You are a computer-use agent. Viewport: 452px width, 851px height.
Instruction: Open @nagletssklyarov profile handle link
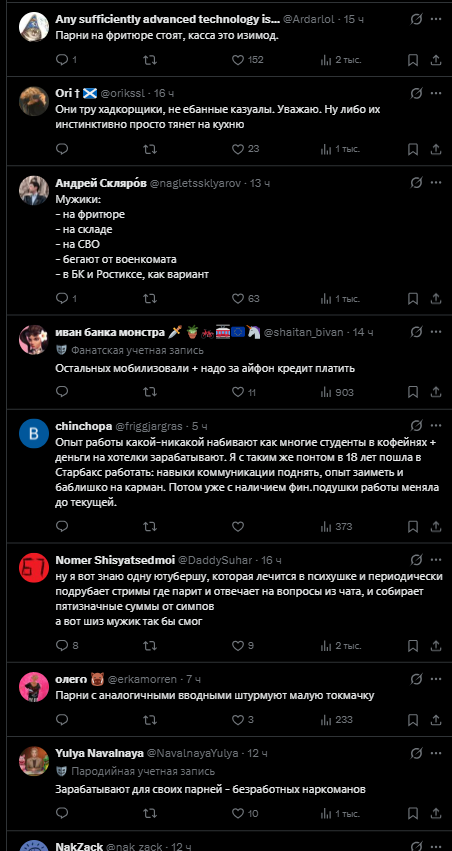[x=195, y=183]
